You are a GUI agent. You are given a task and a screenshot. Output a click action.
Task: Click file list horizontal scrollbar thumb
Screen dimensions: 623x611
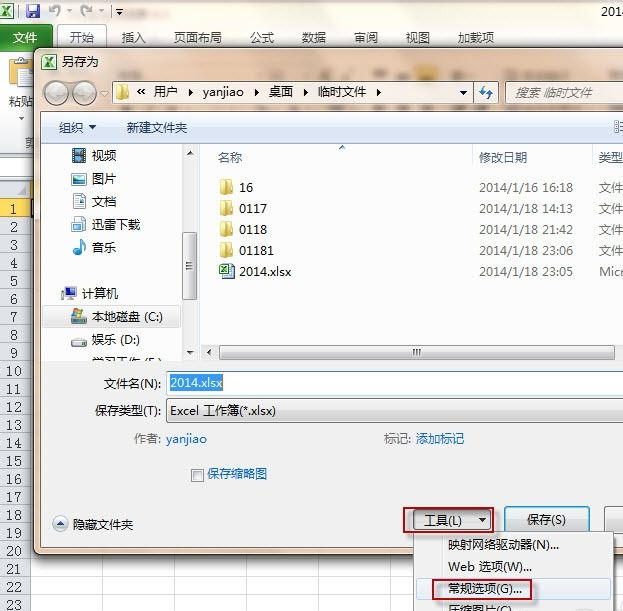coord(416,352)
